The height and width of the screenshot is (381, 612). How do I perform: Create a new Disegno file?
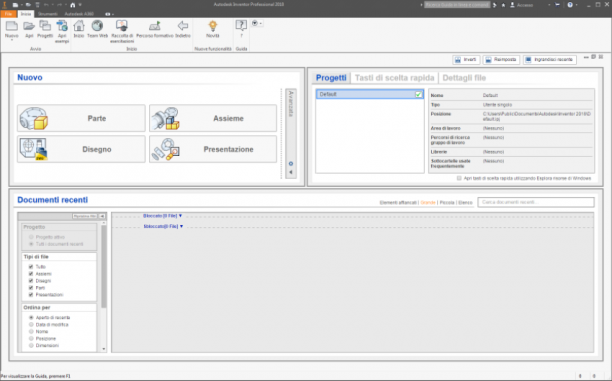tap(81, 149)
